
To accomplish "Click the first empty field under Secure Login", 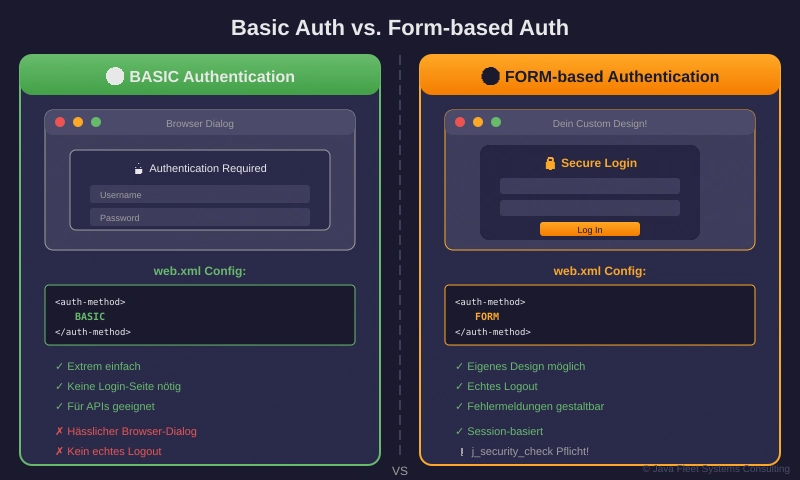I will (590, 186).
